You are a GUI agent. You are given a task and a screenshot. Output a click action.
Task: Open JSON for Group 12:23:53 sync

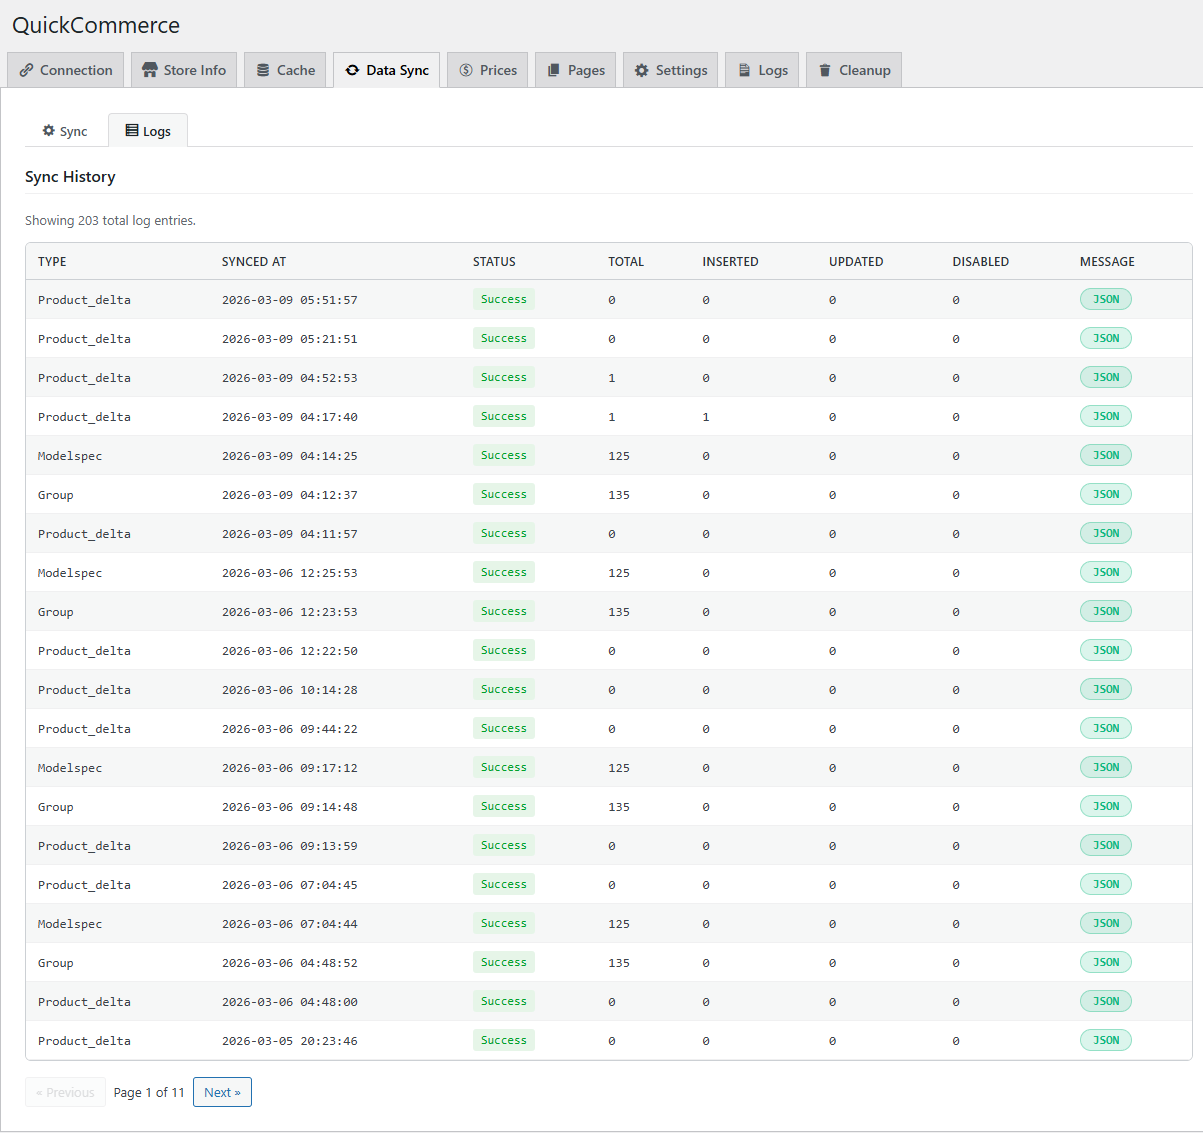click(x=1106, y=611)
